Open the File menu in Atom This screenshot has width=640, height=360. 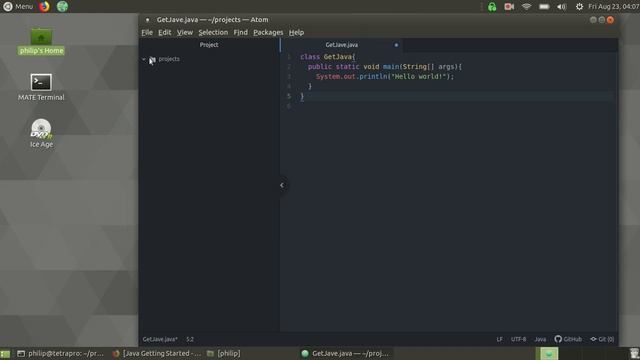click(x=147, y=32)
